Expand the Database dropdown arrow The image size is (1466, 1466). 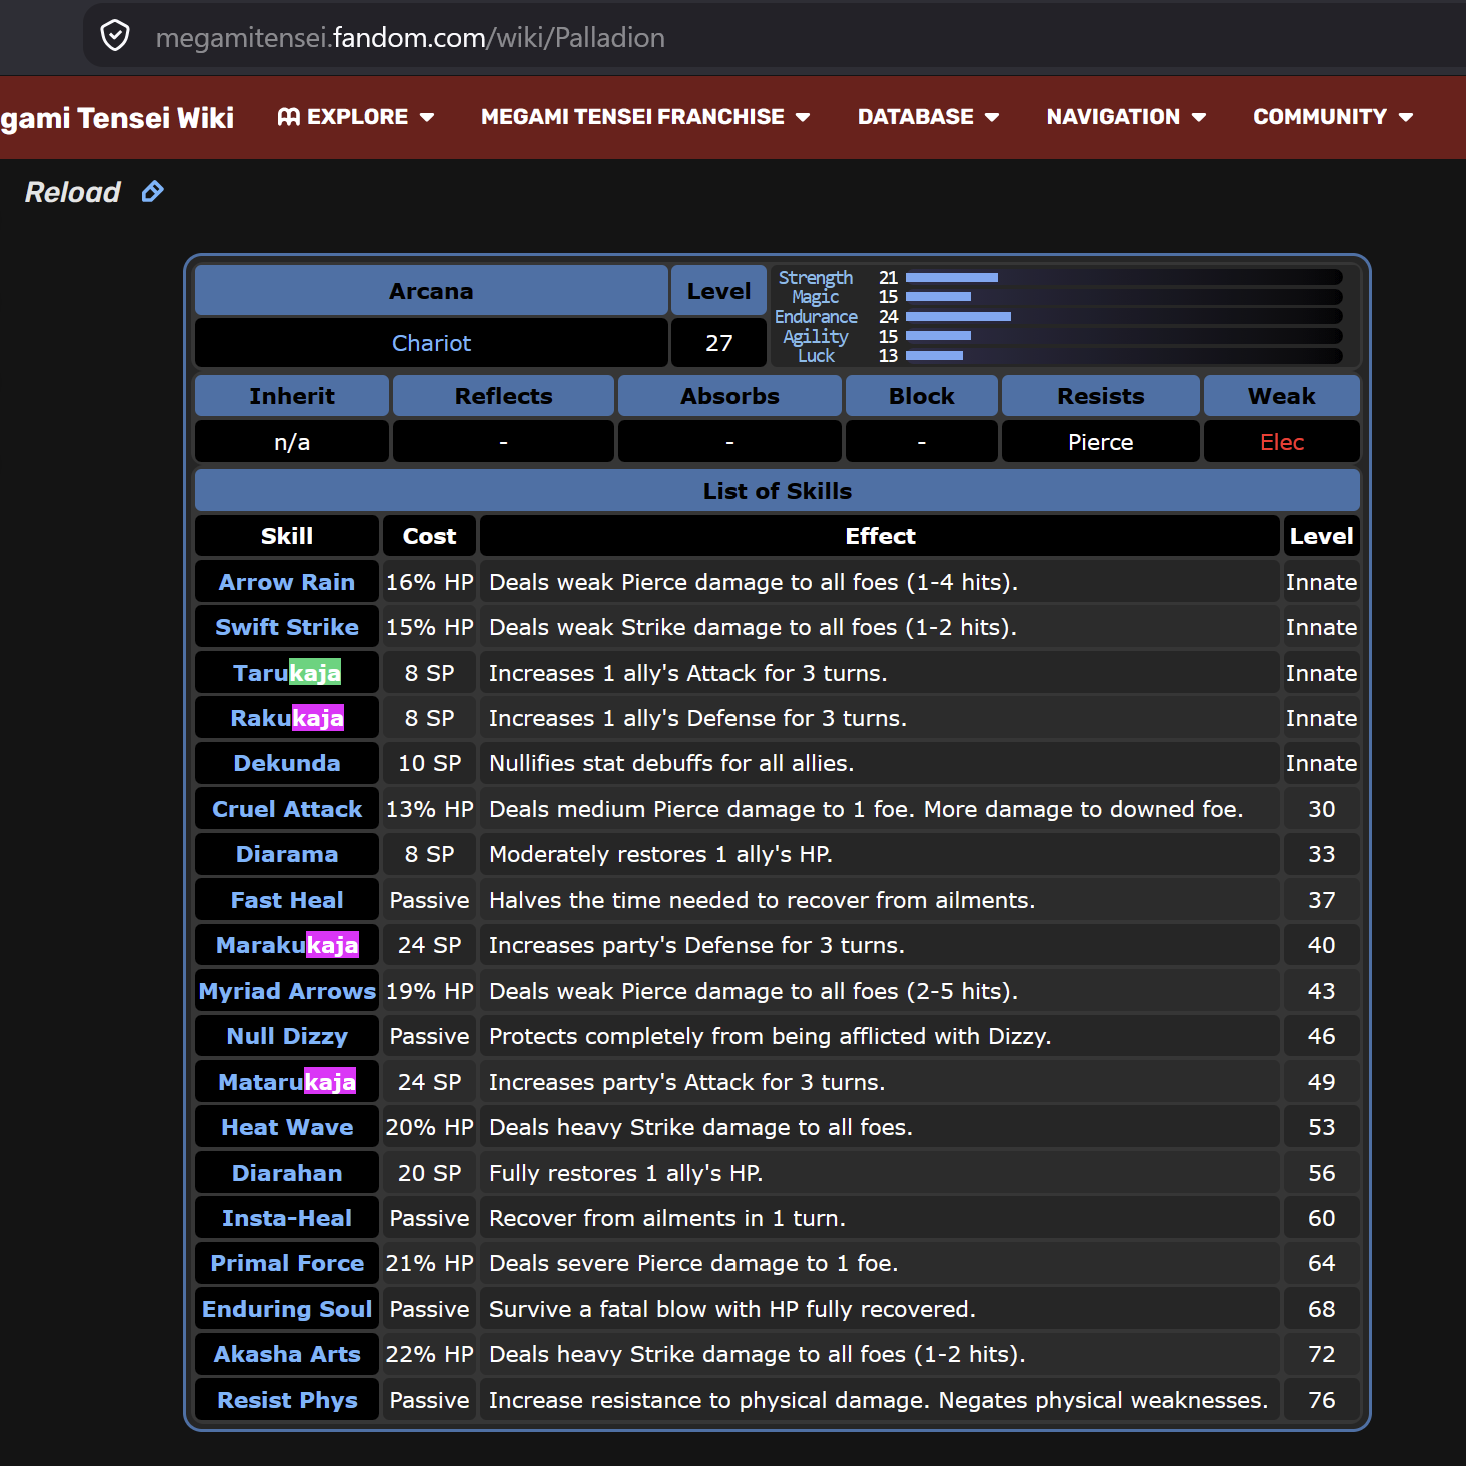[x=992, y=117]
